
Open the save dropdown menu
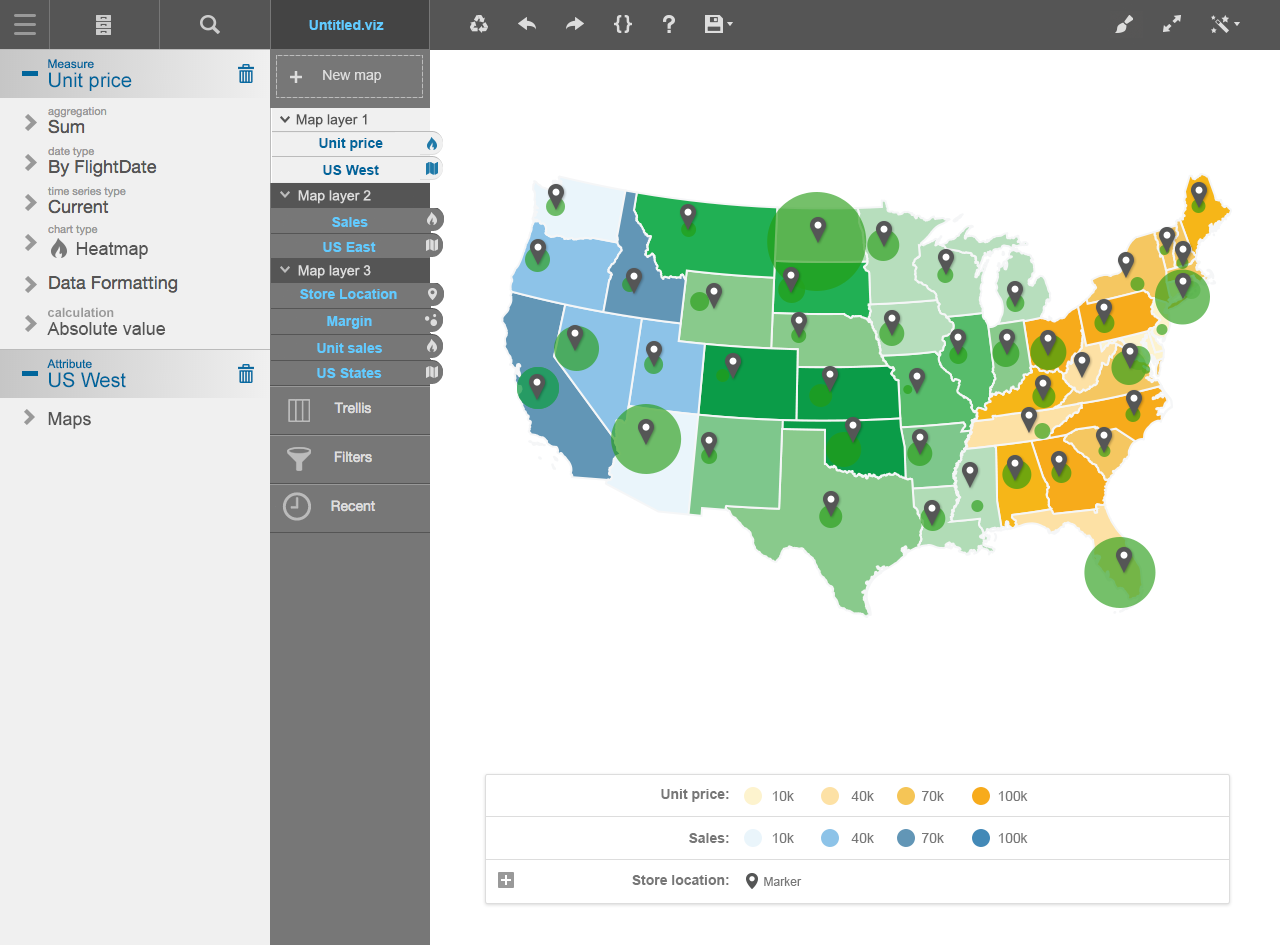tap(718, 24)
